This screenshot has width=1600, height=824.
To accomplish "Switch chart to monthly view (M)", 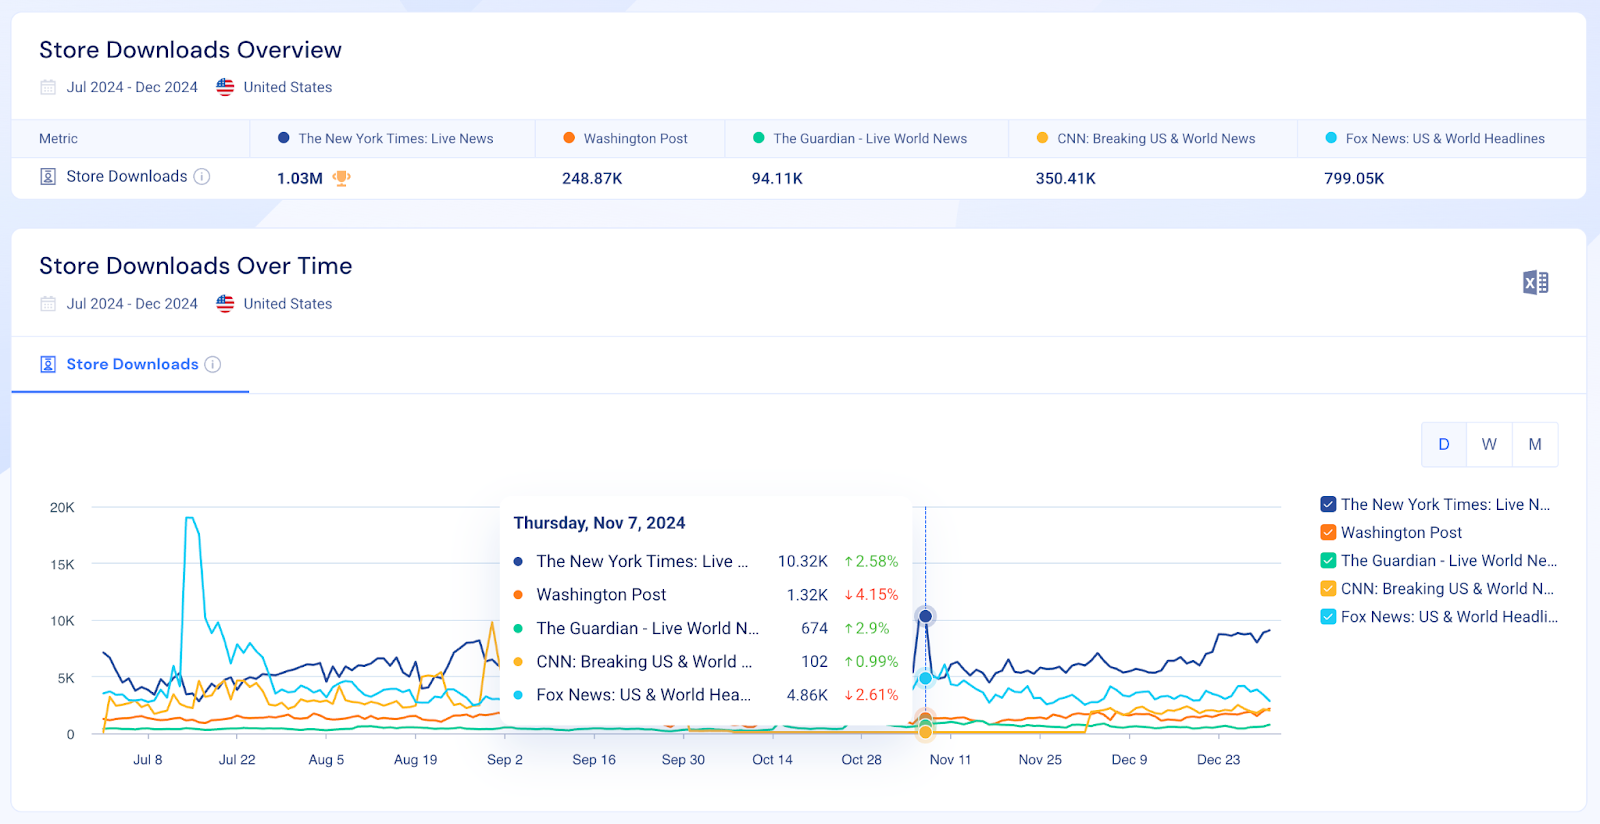I will point(1535,445).
